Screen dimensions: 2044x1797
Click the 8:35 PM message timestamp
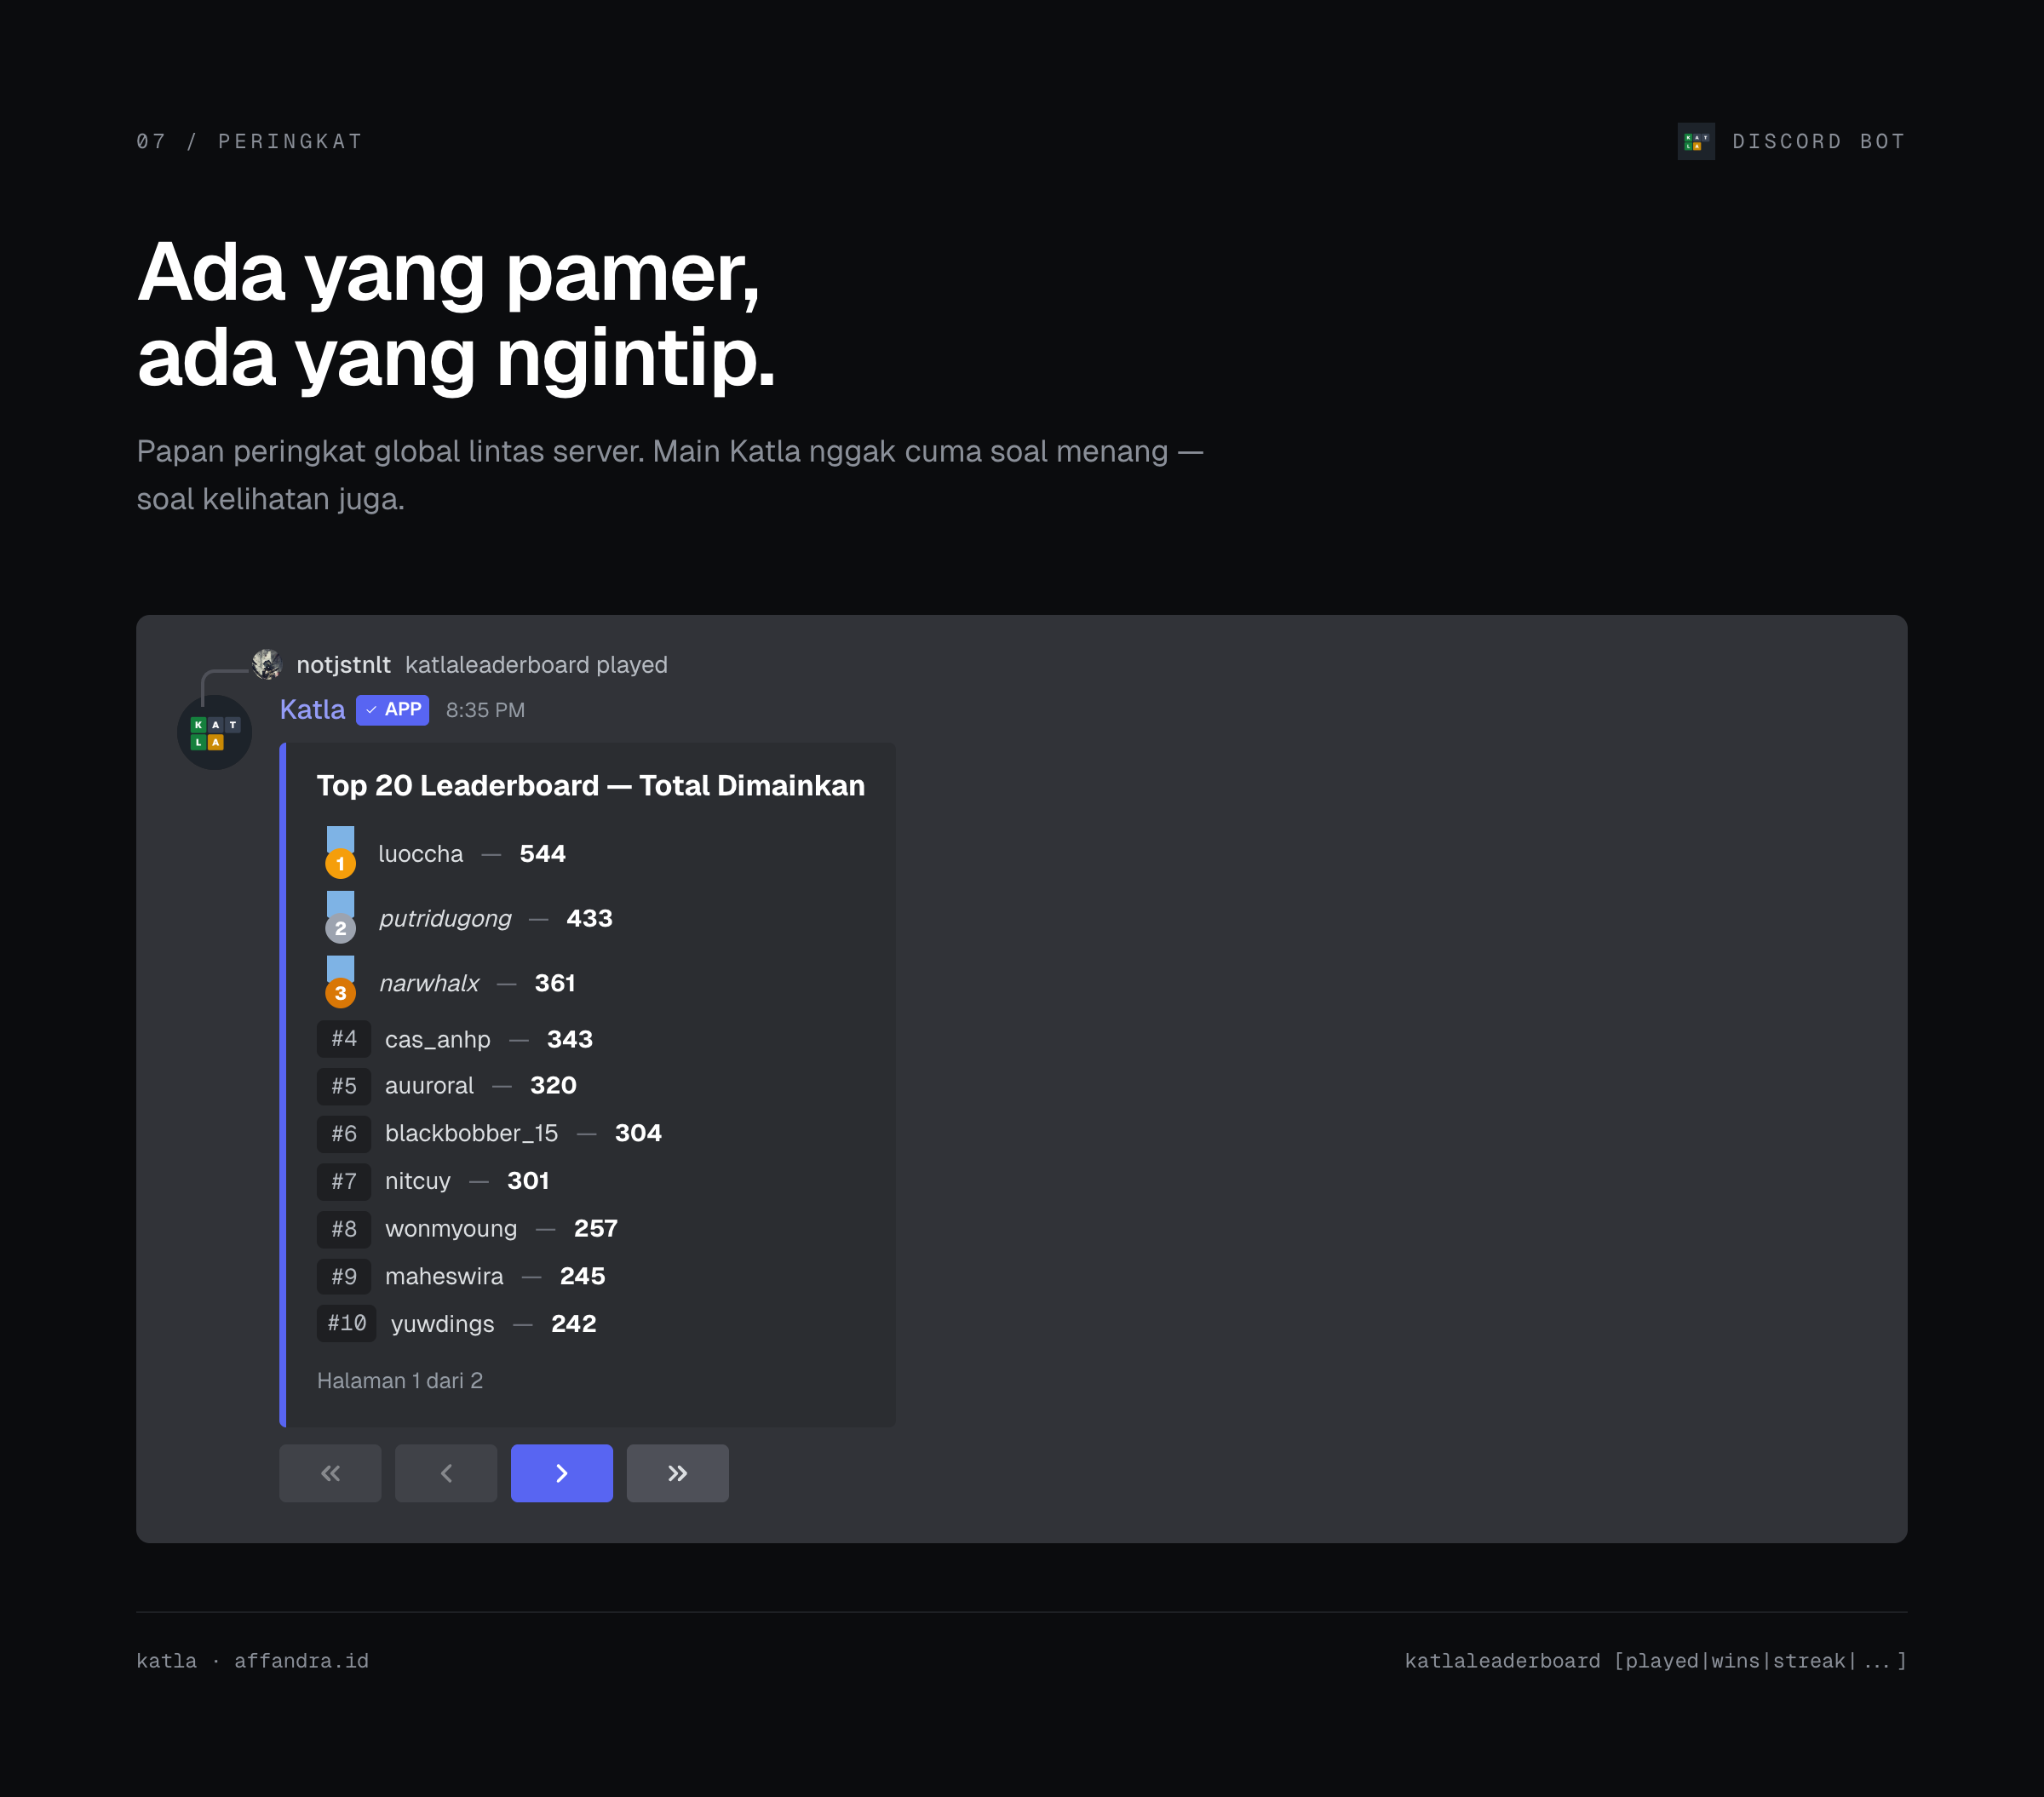pos(485,710)
